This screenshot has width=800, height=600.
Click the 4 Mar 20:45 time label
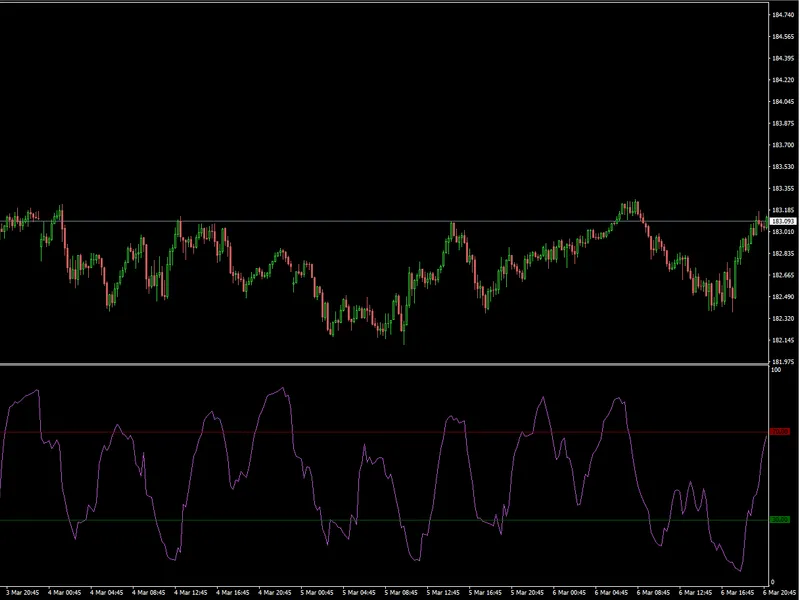(275, 592)
